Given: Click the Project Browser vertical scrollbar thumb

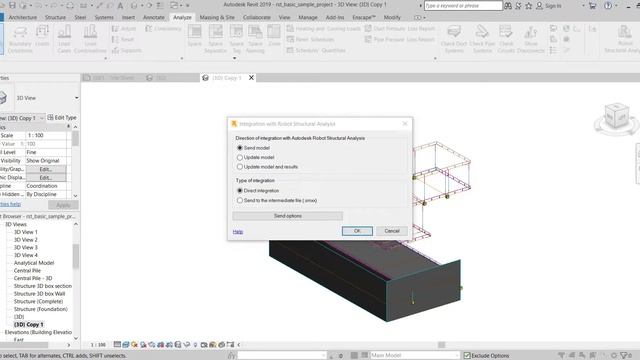Looking at the screenshot, I should 76,256.
